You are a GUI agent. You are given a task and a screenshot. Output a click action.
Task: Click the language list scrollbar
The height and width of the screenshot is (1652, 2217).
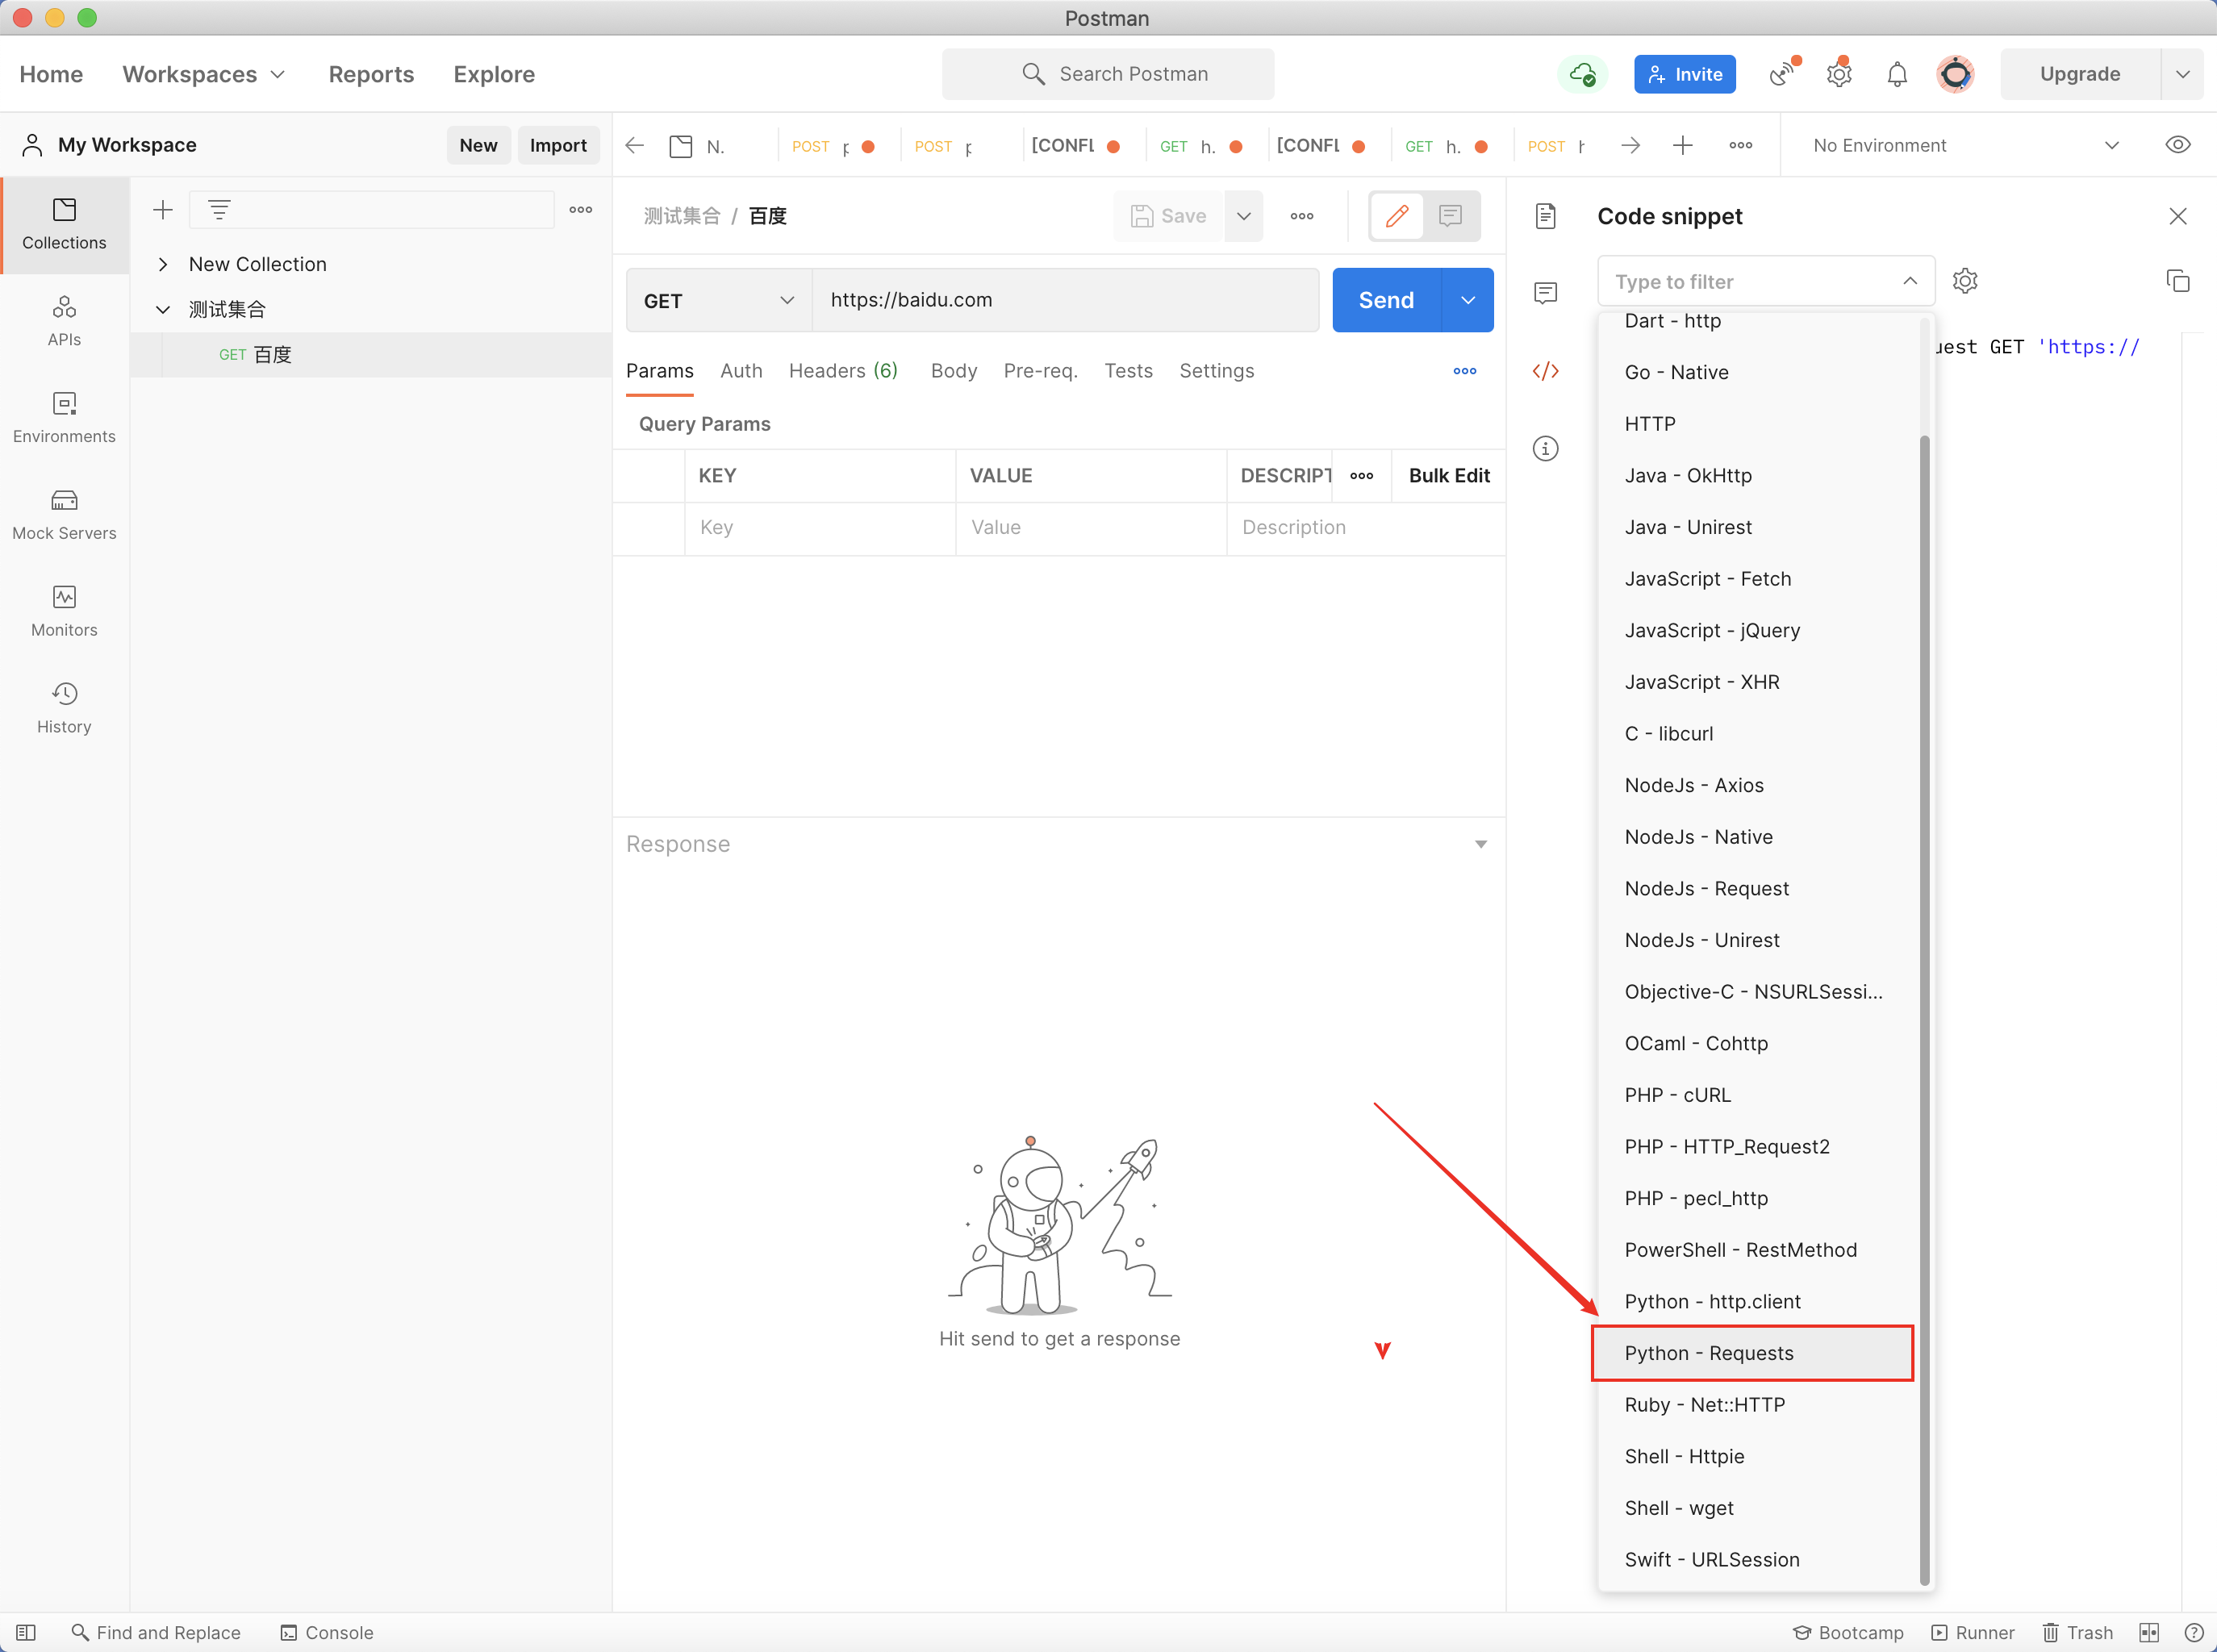click(x=1924, y=1000)
